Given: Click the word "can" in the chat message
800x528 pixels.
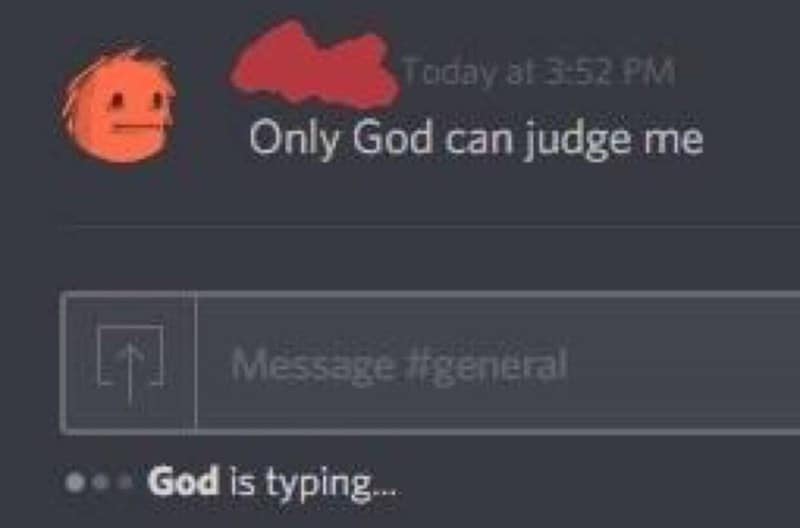Looking at the screenshot, I should coord(482,139).
